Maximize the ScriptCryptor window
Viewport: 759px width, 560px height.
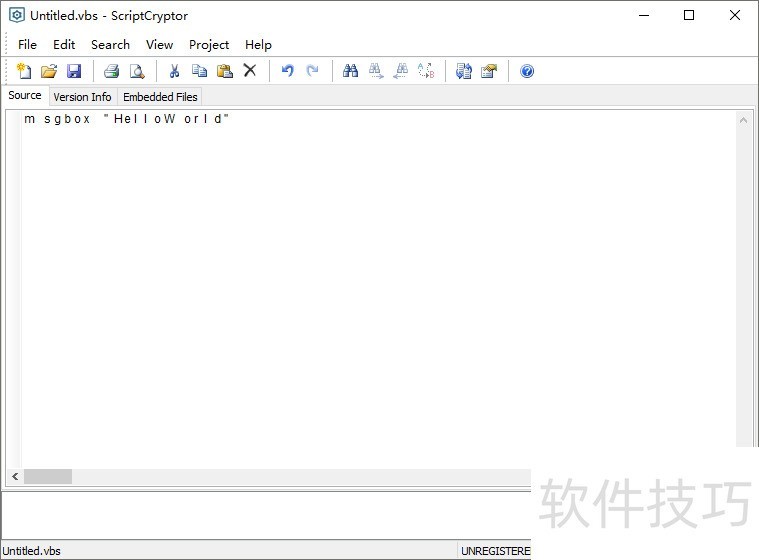689,15
